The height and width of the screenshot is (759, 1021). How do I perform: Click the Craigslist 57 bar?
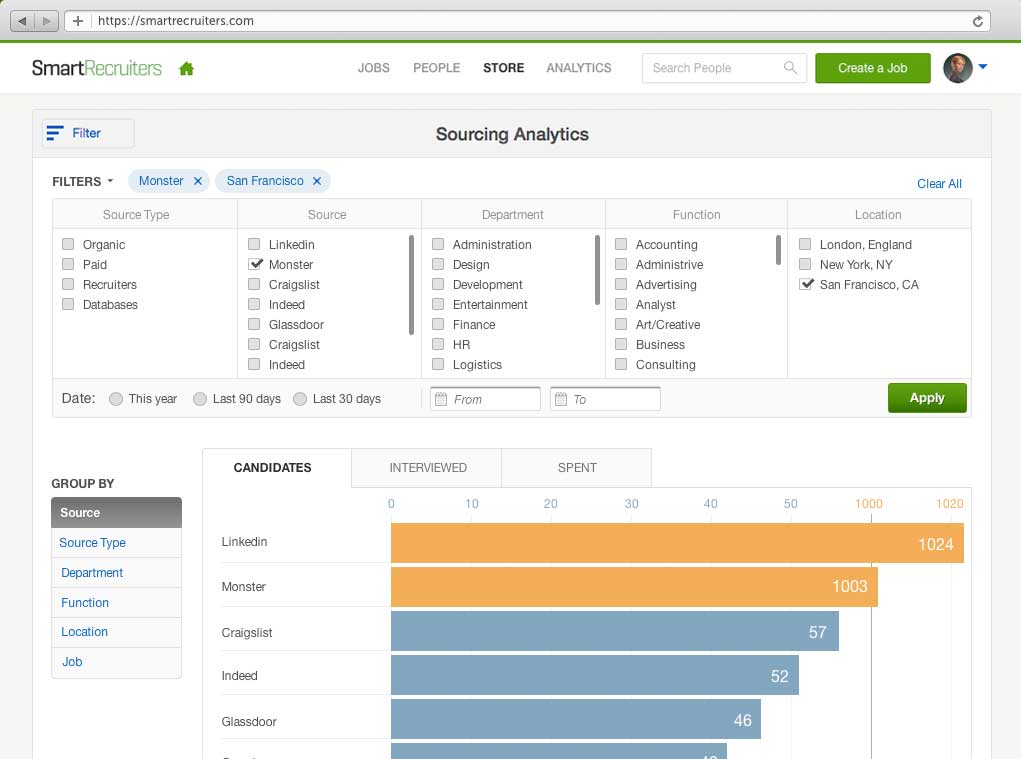pos(615,631)
